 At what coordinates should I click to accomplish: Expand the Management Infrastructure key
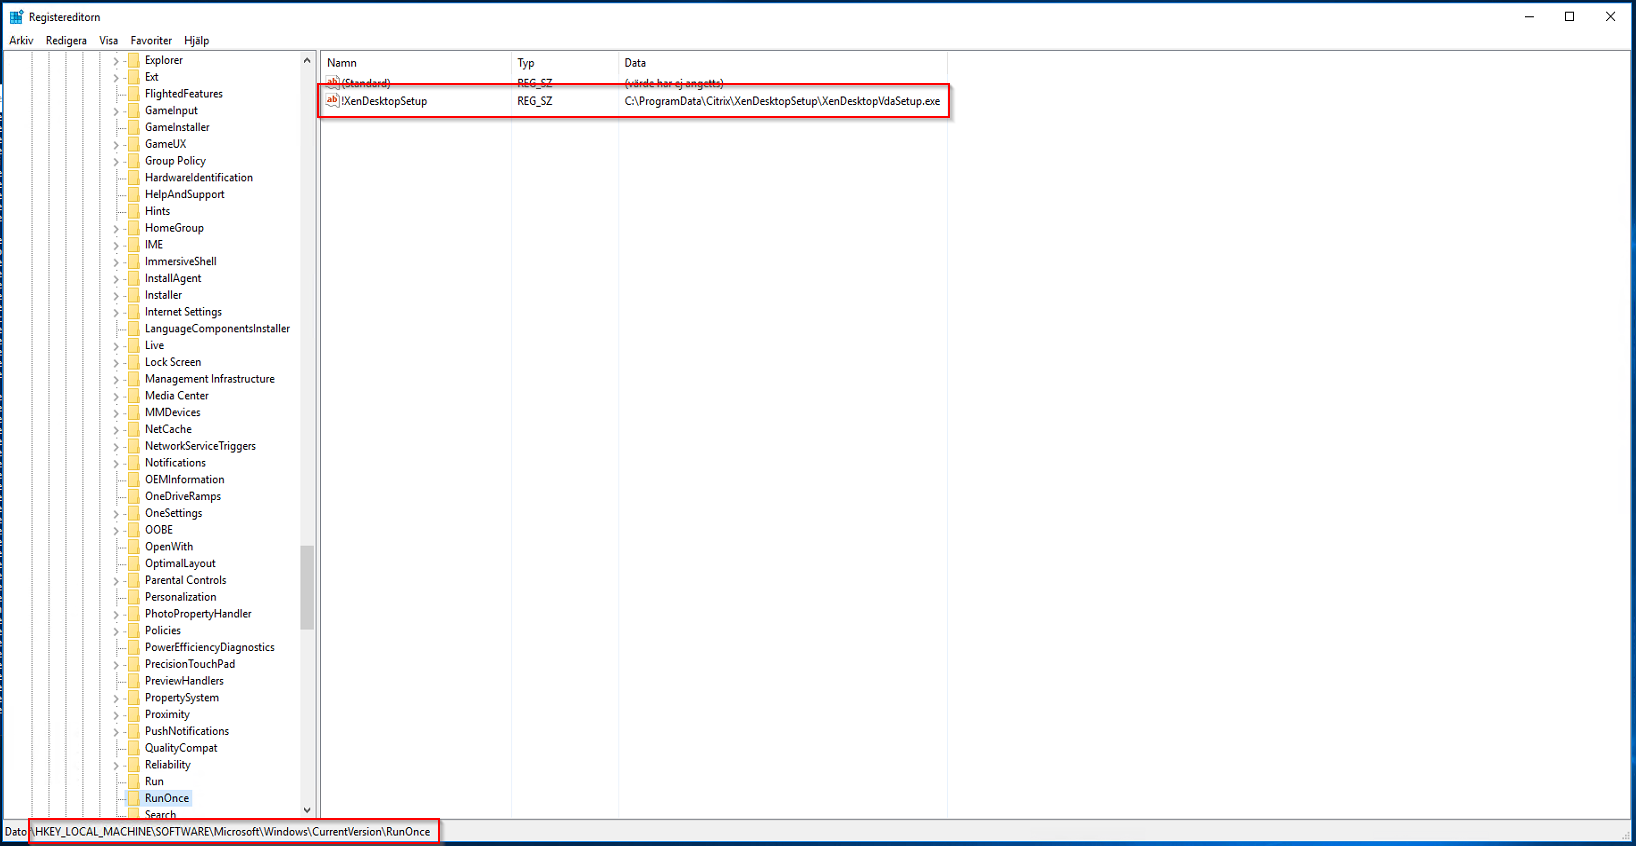116,380
